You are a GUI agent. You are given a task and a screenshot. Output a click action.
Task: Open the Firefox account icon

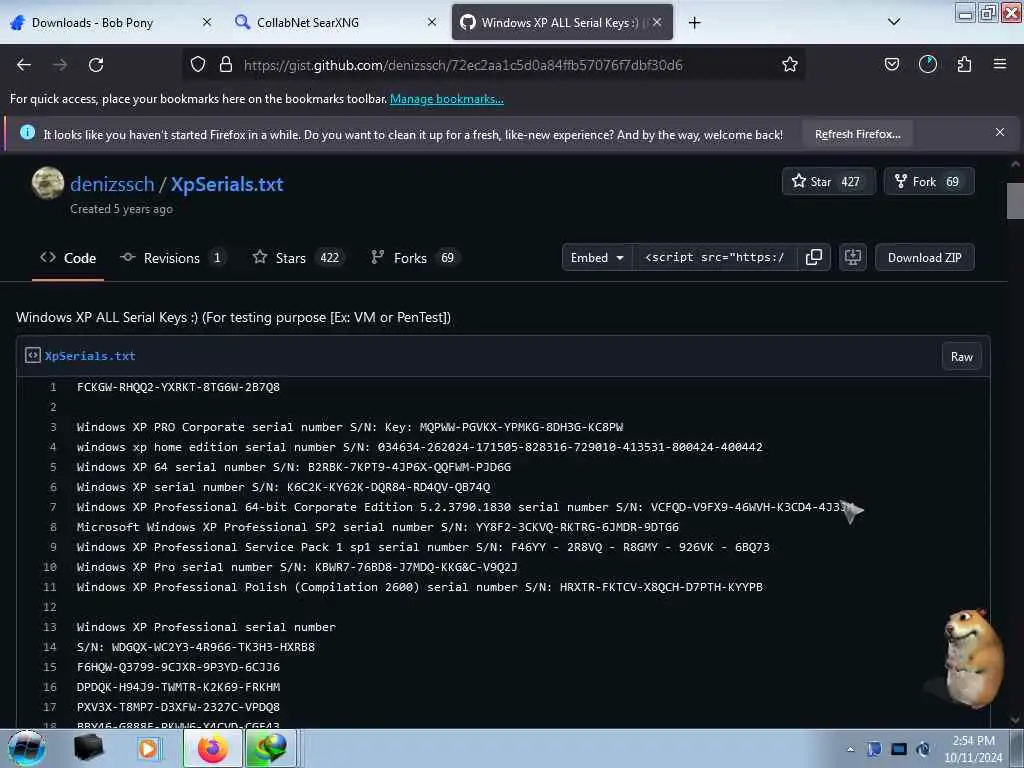(927, 64)
